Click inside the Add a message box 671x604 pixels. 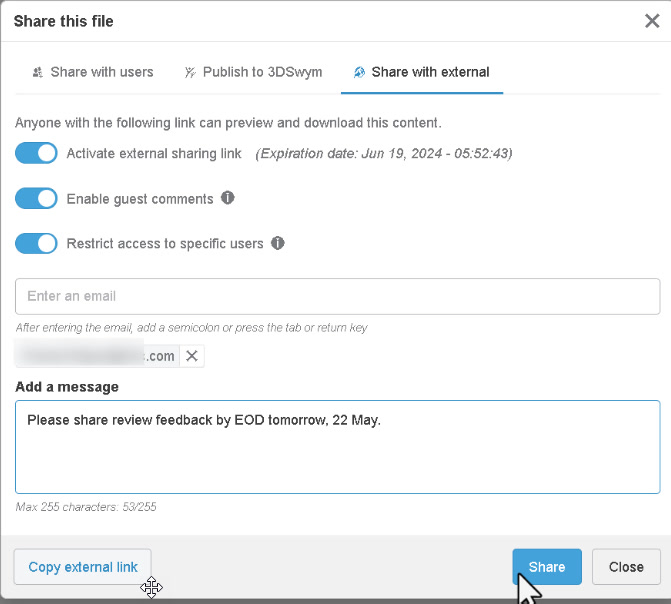coord(337,455)
